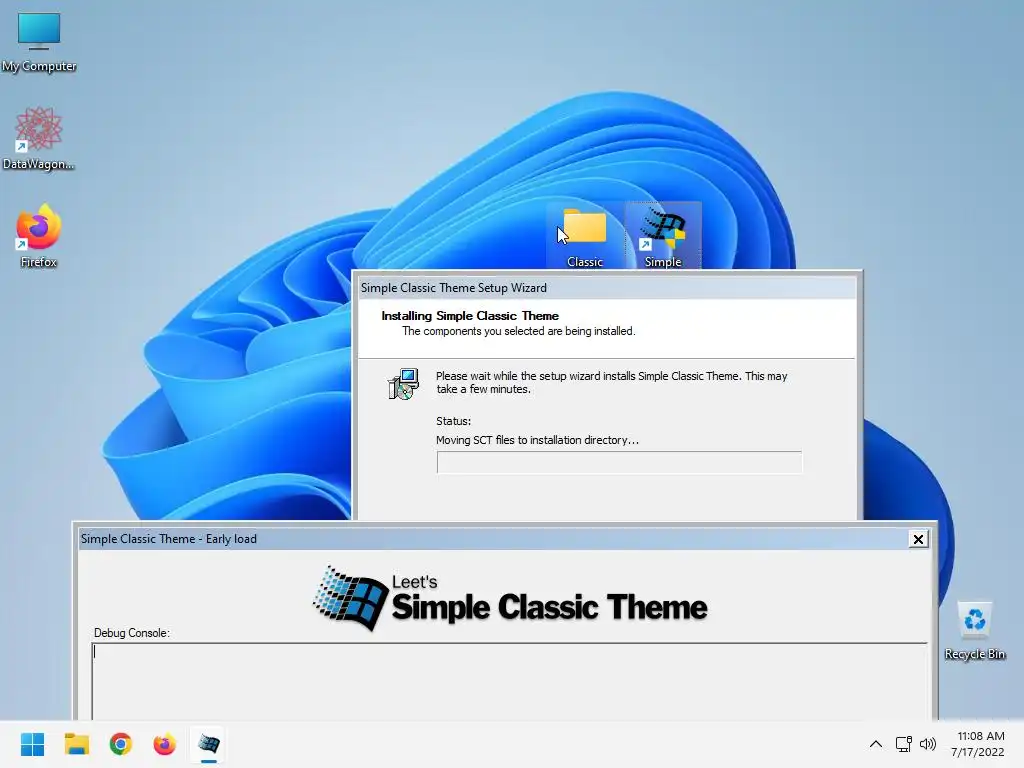Click 'Moving SCT files to installation directory...' status text

pyautogui.click(x=537, y=440)
